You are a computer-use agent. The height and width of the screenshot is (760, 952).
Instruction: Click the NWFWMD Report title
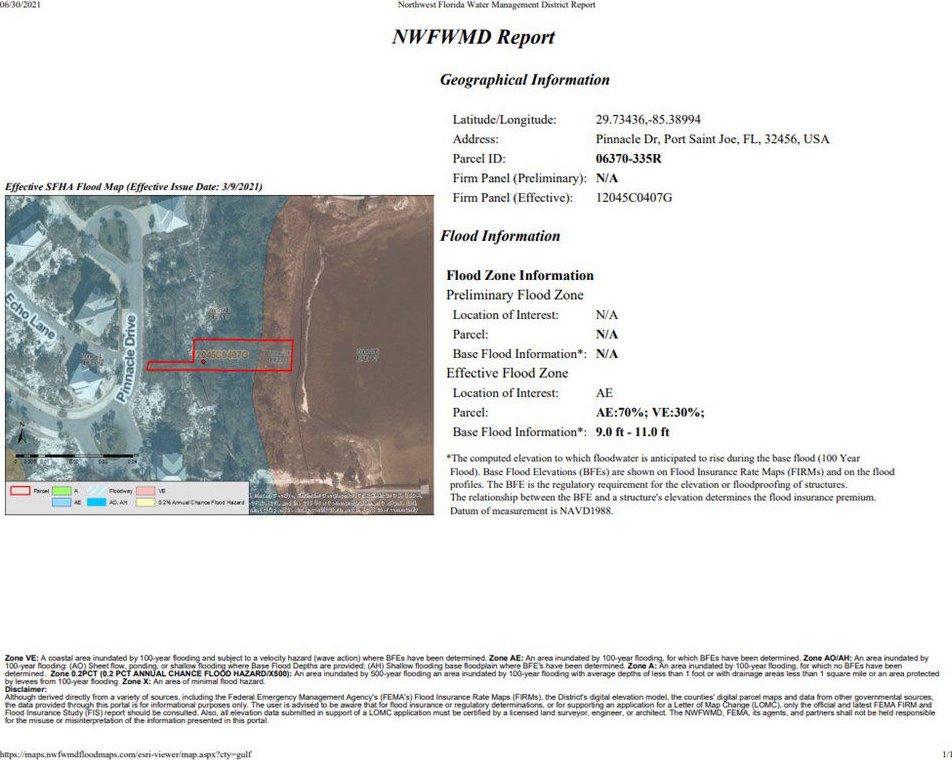click(x=474, y=37)
